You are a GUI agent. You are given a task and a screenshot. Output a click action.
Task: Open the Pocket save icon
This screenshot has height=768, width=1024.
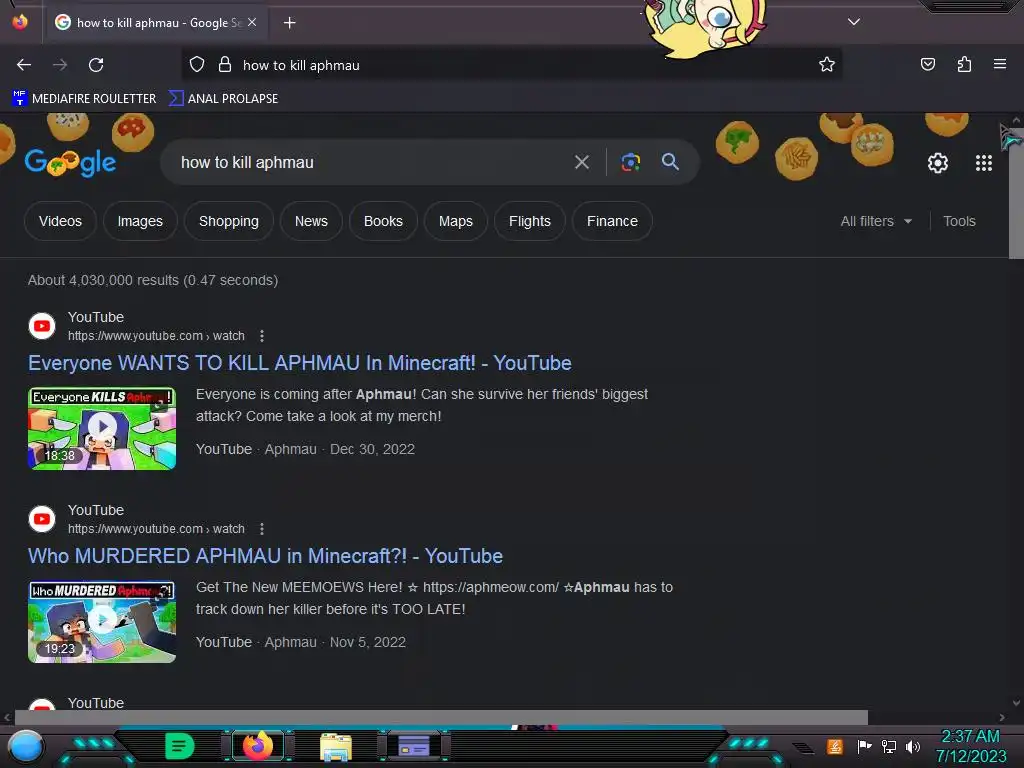tap(928, 64)
